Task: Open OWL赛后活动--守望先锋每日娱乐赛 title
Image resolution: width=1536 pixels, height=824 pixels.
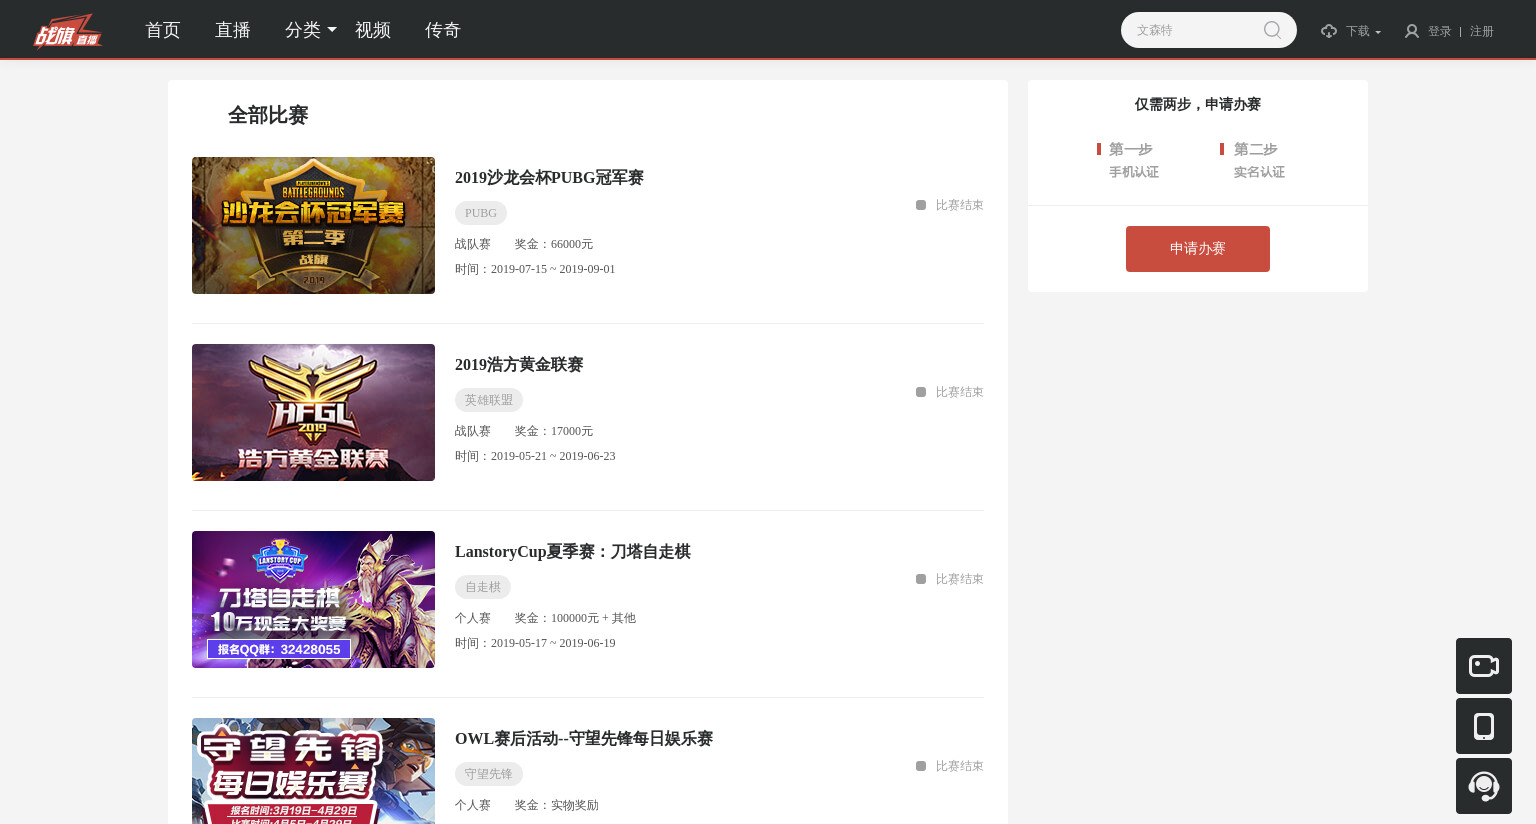Action: [x=584, y=738]
